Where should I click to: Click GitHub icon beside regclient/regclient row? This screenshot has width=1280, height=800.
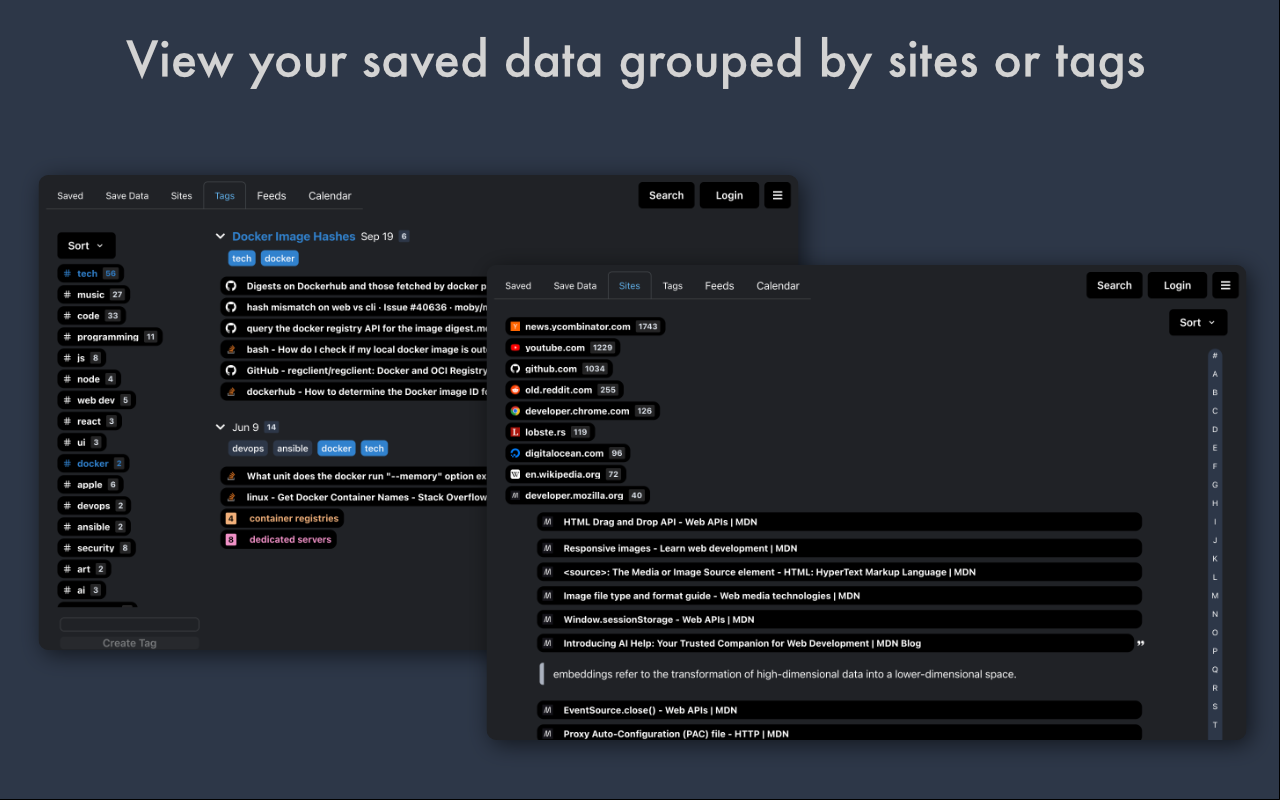(x=230, y=370)
